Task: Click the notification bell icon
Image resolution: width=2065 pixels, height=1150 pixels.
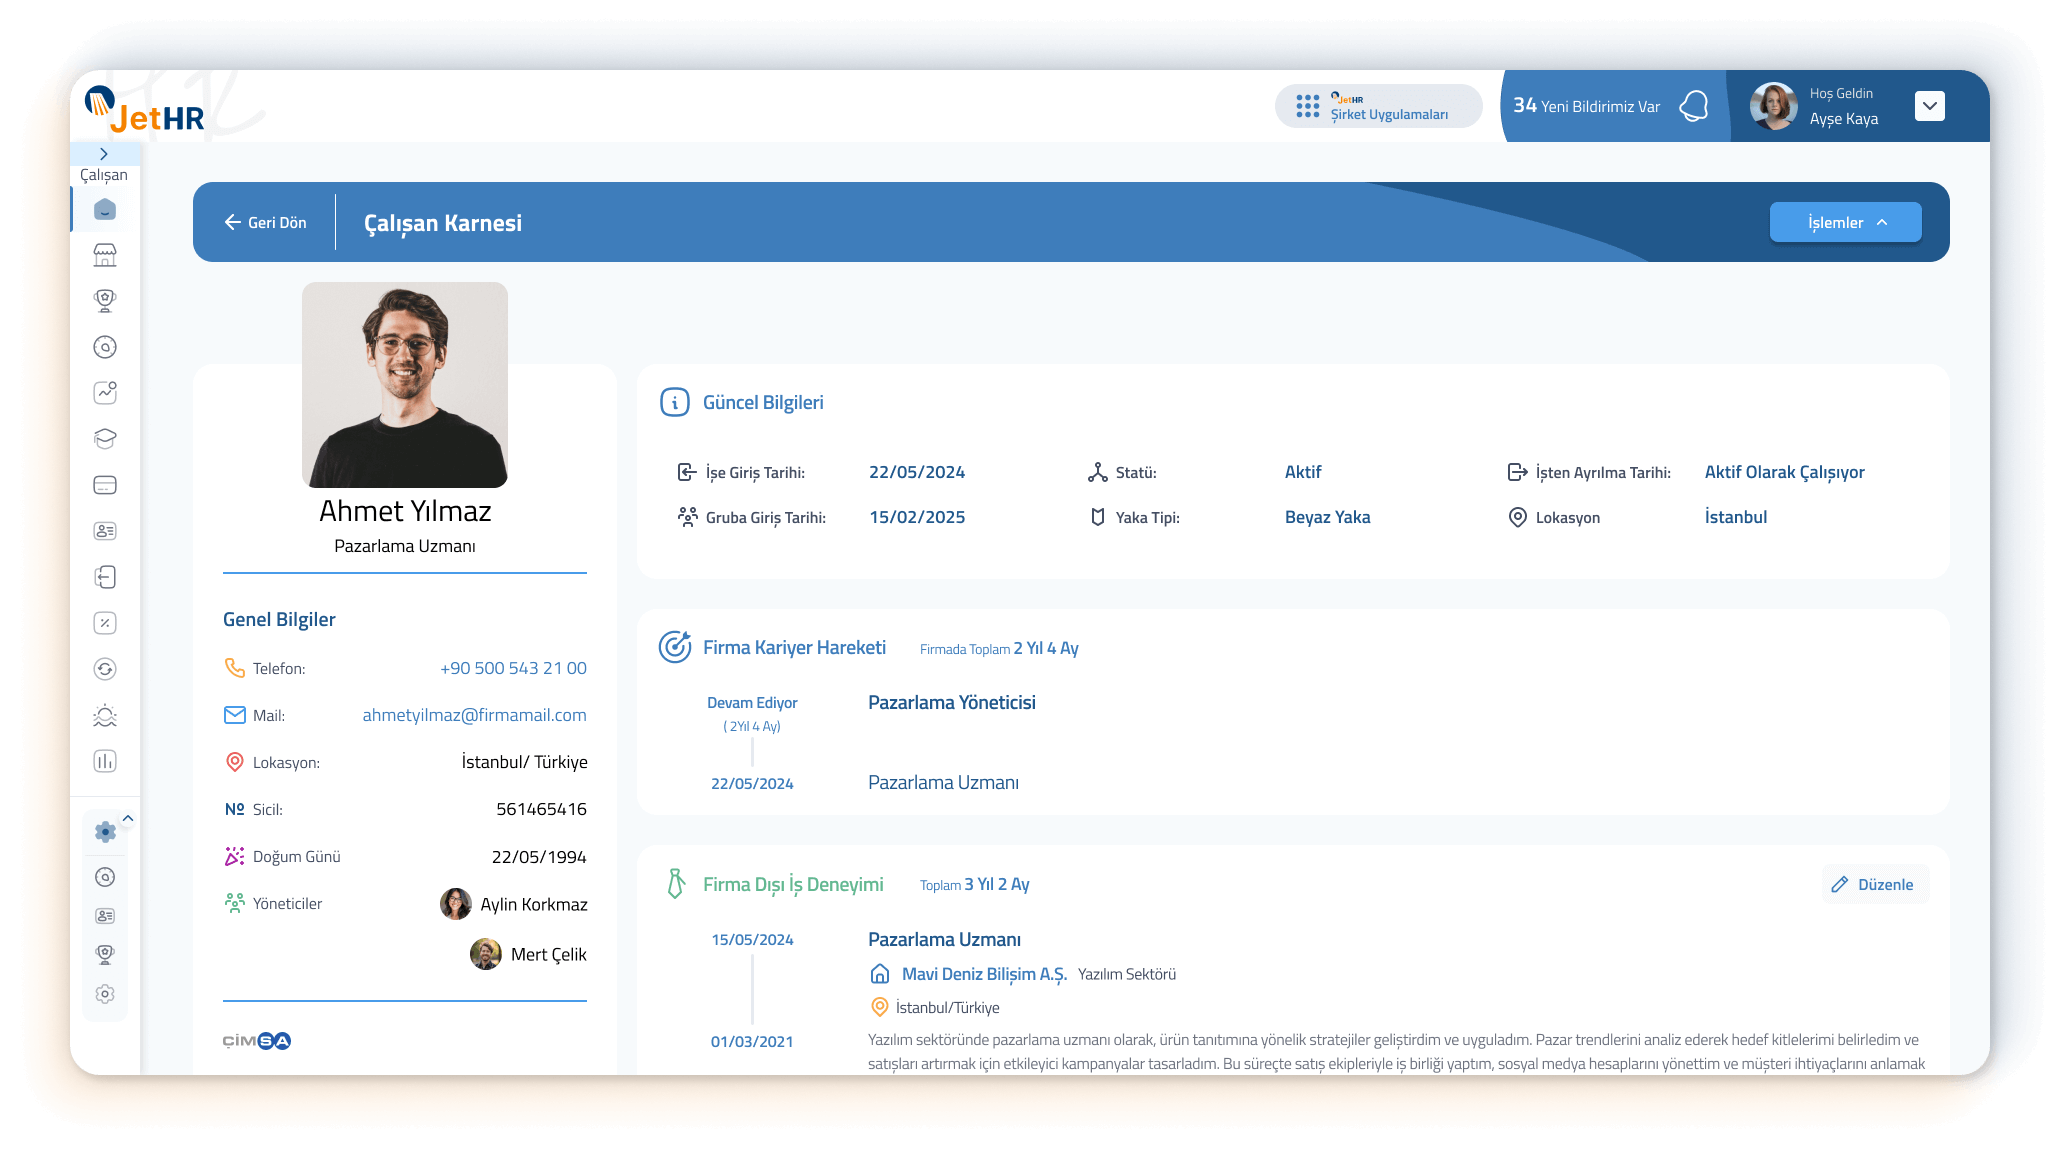Action: [x=1693, y=106]
